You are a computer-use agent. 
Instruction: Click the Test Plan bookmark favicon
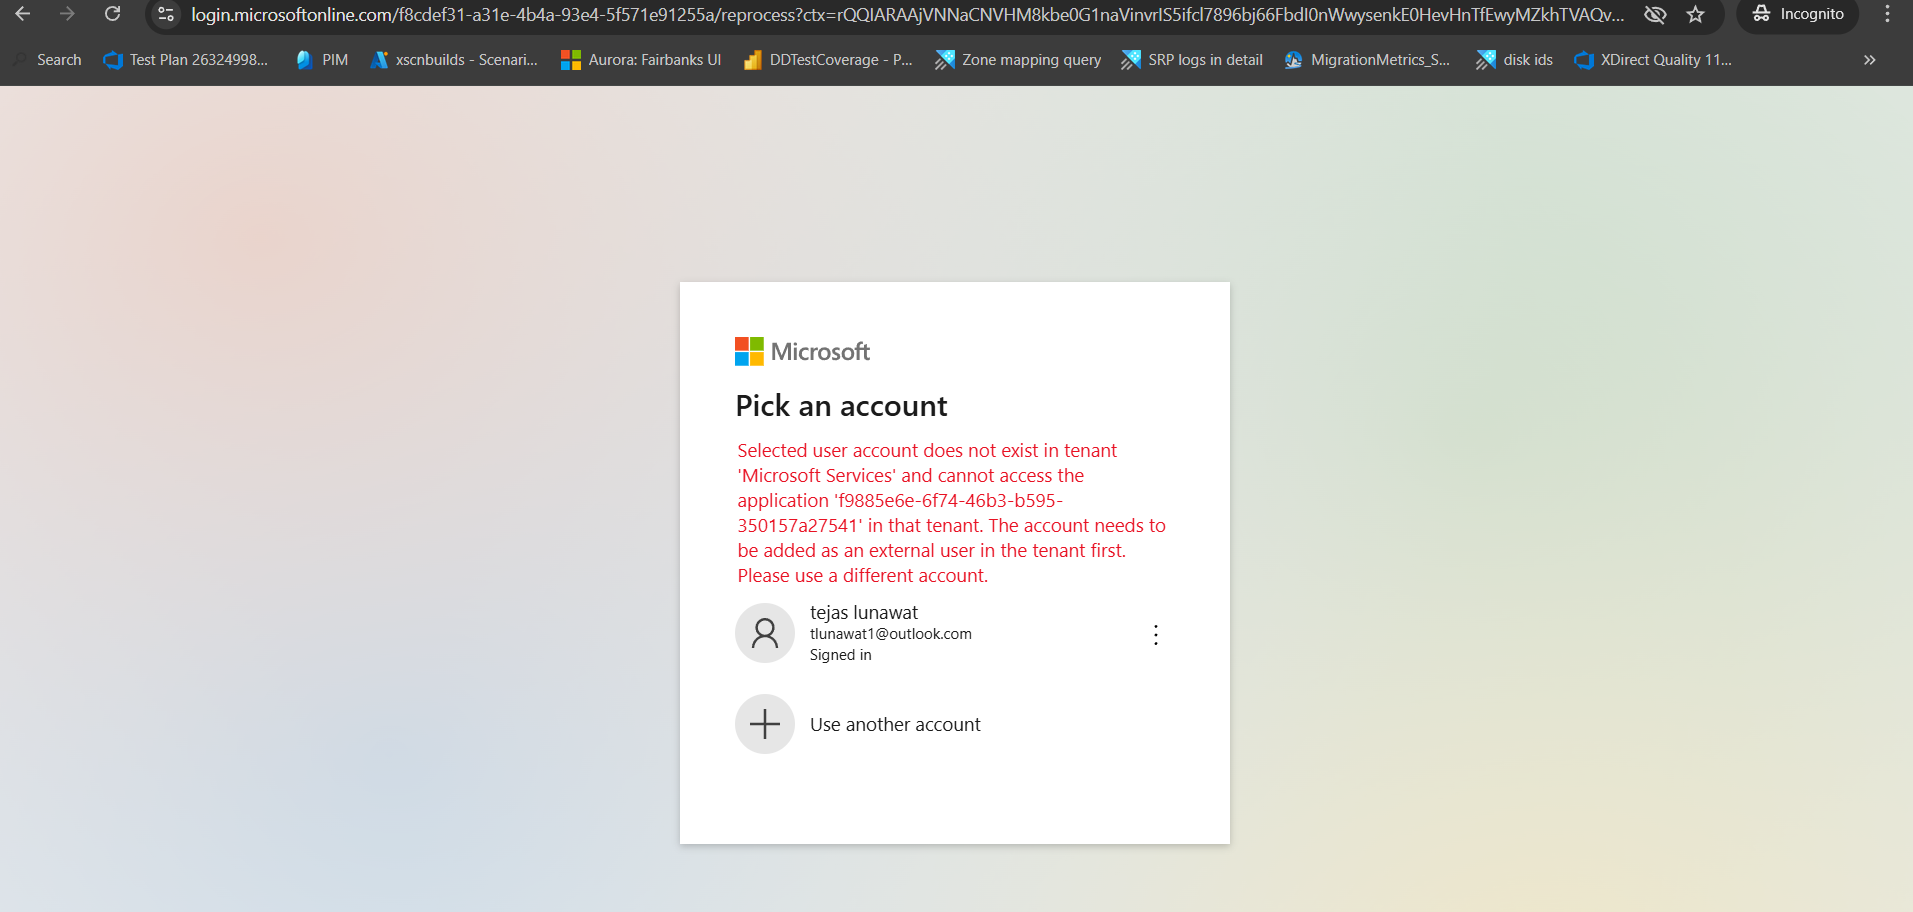113,60
